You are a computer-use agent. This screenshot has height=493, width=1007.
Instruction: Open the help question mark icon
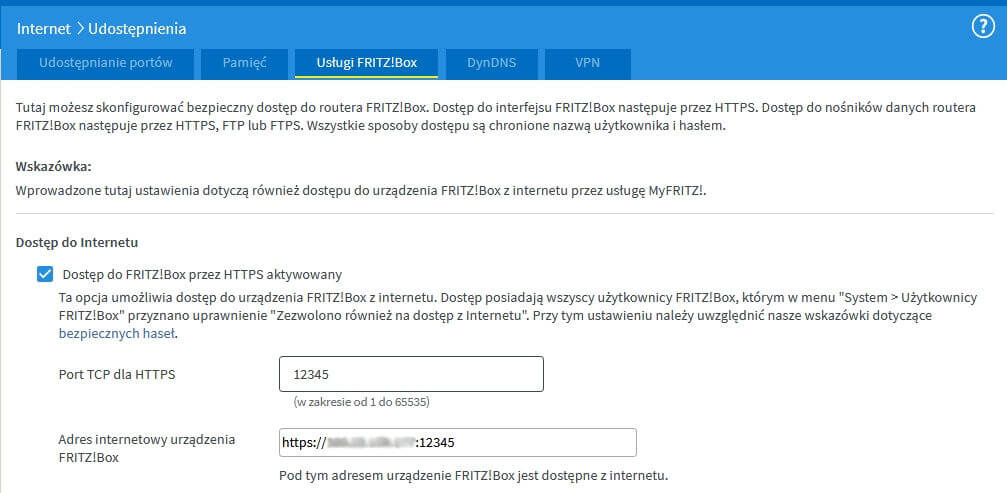pos(983,28)
